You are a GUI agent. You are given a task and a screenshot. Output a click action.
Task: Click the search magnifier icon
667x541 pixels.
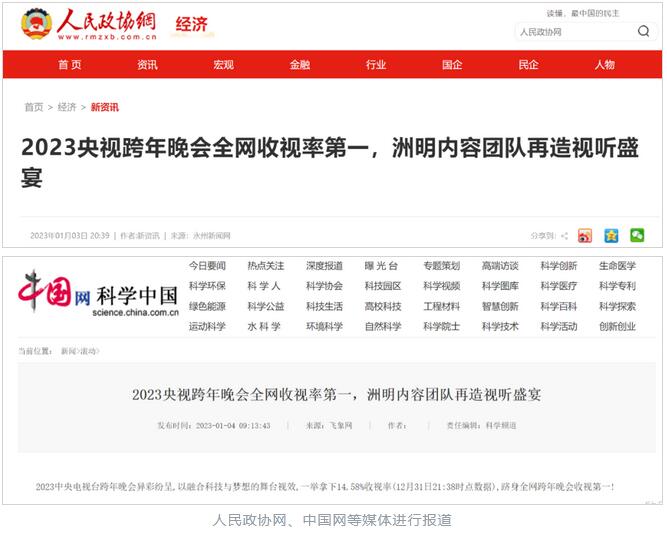tap(643, 31)
